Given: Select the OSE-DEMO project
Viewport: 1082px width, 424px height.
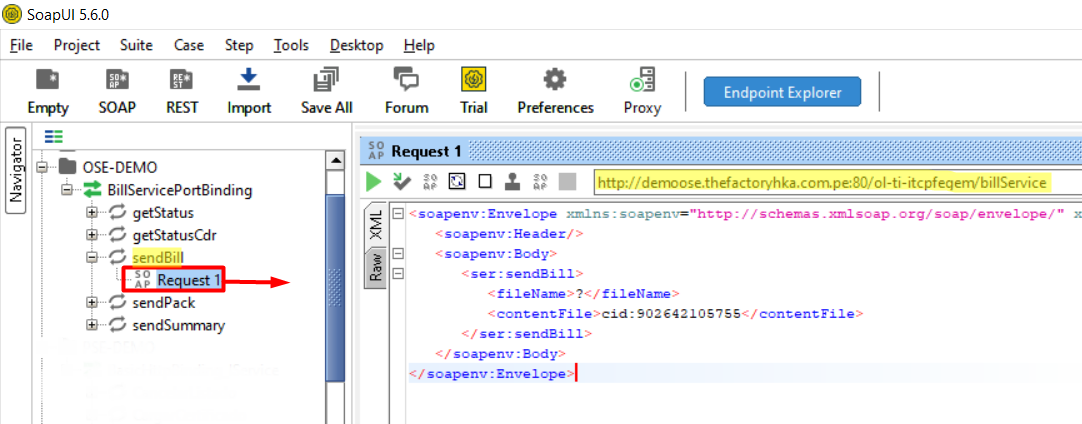Looking at the screenshot, I should coord(120,167).
